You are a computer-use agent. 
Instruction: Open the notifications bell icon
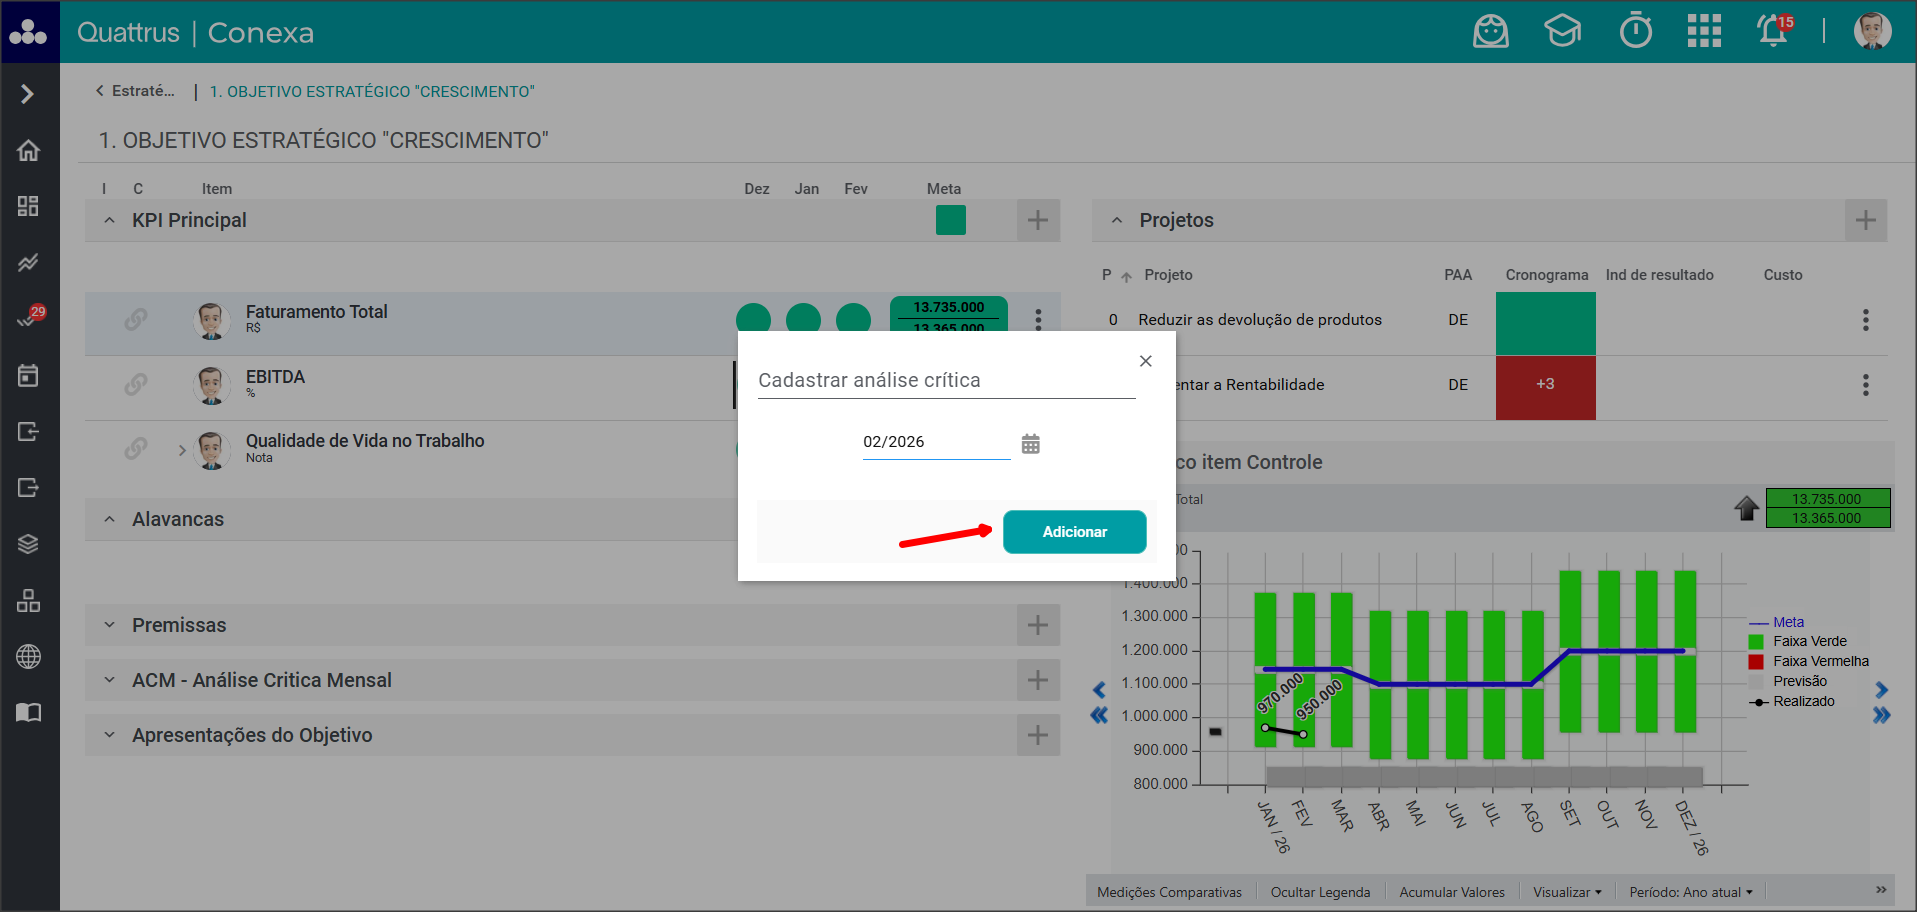1773,32
